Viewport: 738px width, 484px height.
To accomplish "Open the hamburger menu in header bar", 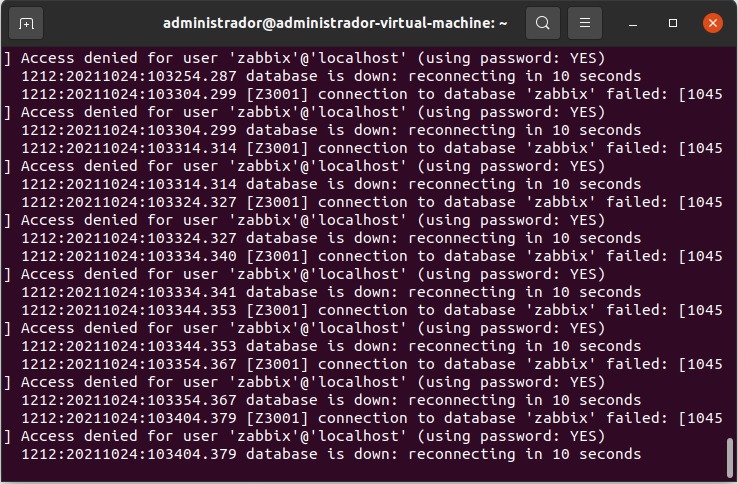I will pos(585,23).
